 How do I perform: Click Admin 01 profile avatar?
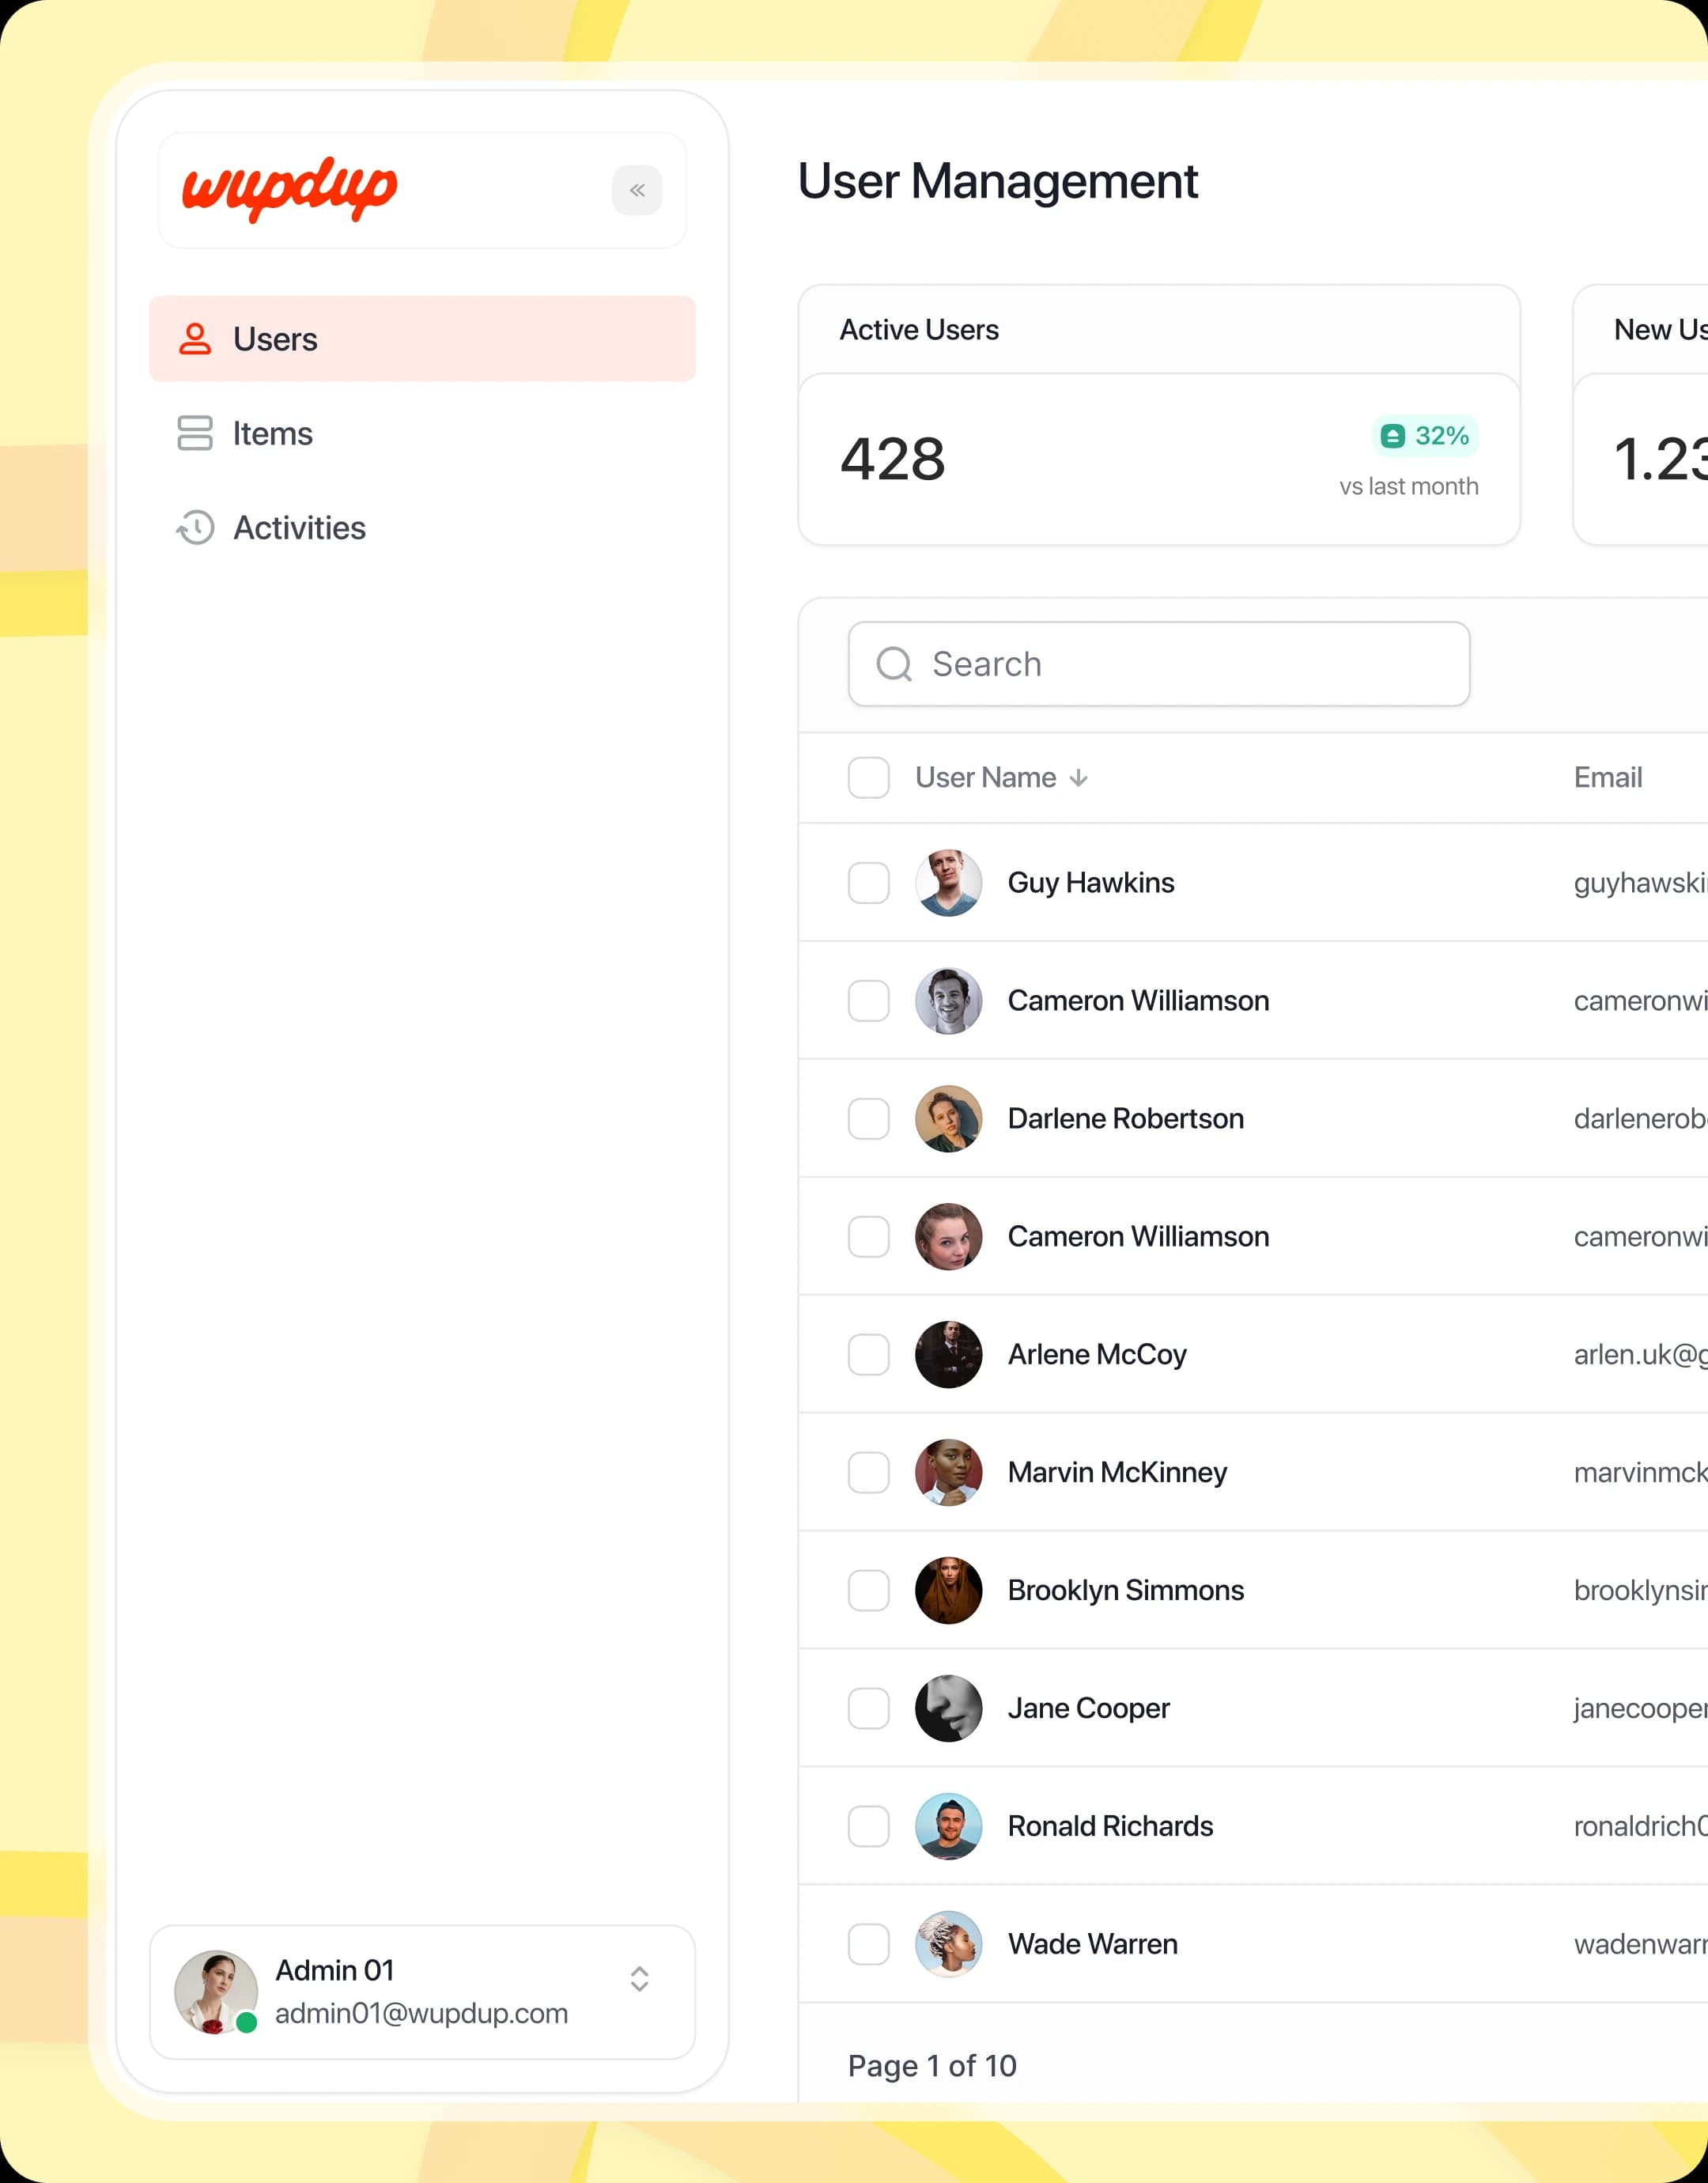(216, 1991)
